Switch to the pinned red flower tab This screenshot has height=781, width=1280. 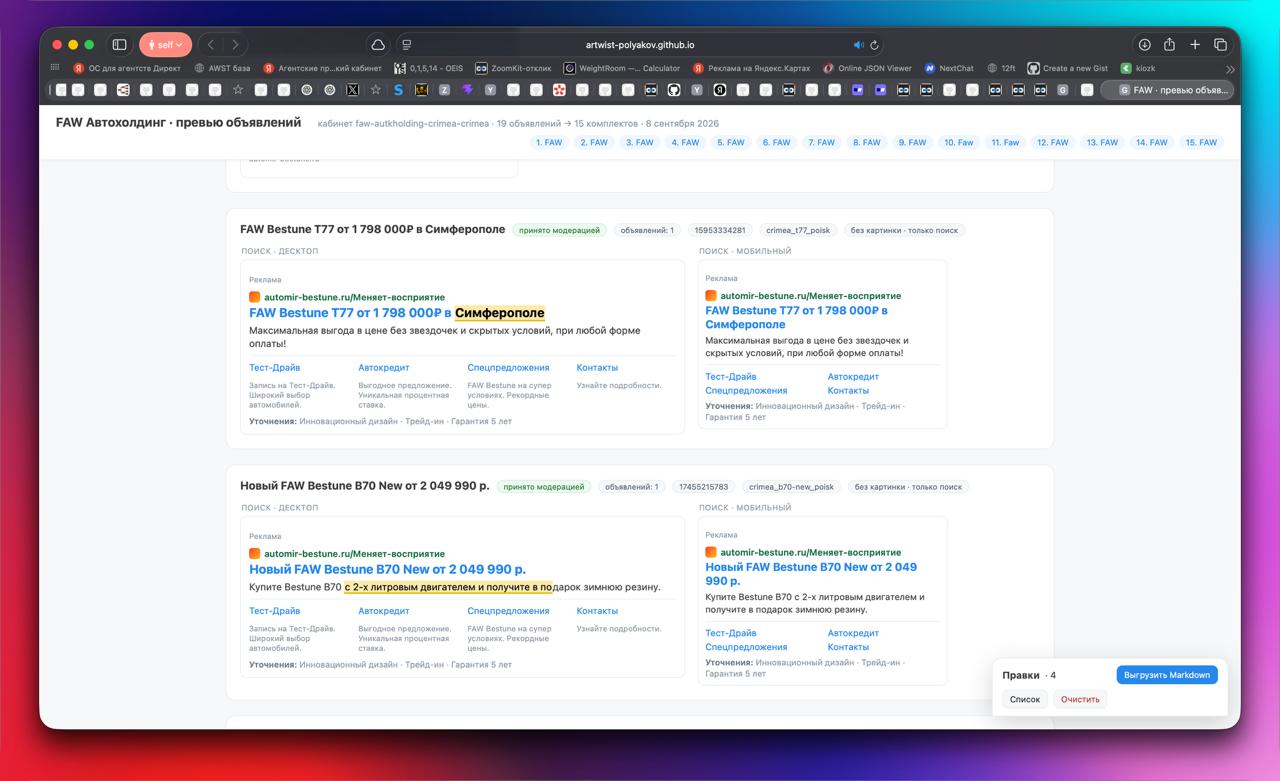pos(559,90)
